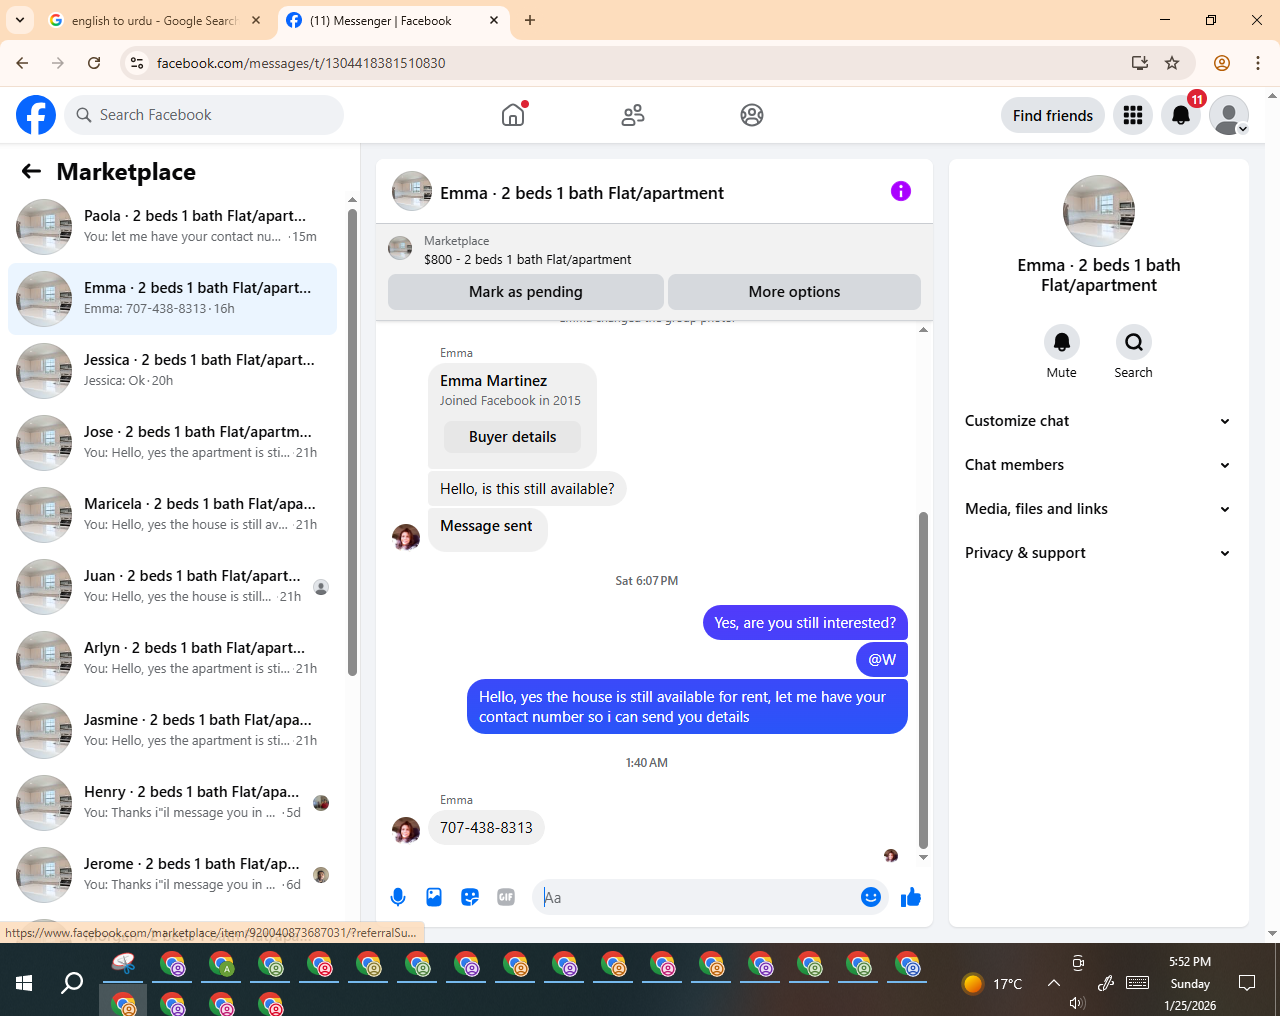1280x1016 pixels.
Task: Expand Media, files and links section
Action: click(x=1098, y=509)
